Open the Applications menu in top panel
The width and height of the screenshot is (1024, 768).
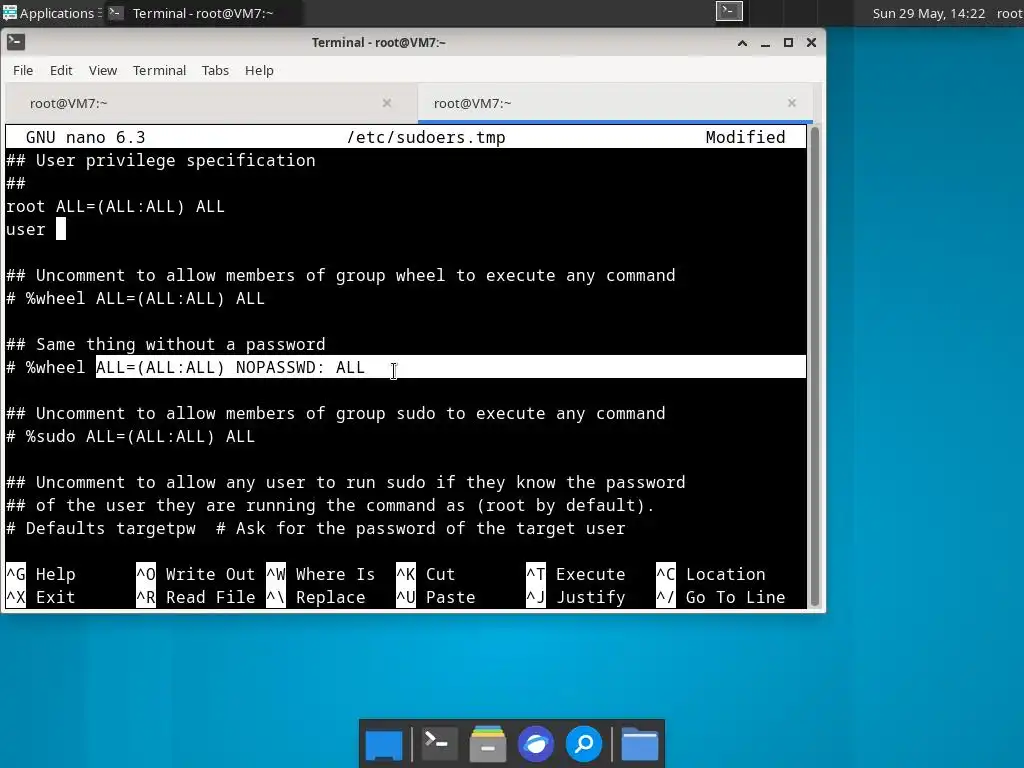[50, 13]
